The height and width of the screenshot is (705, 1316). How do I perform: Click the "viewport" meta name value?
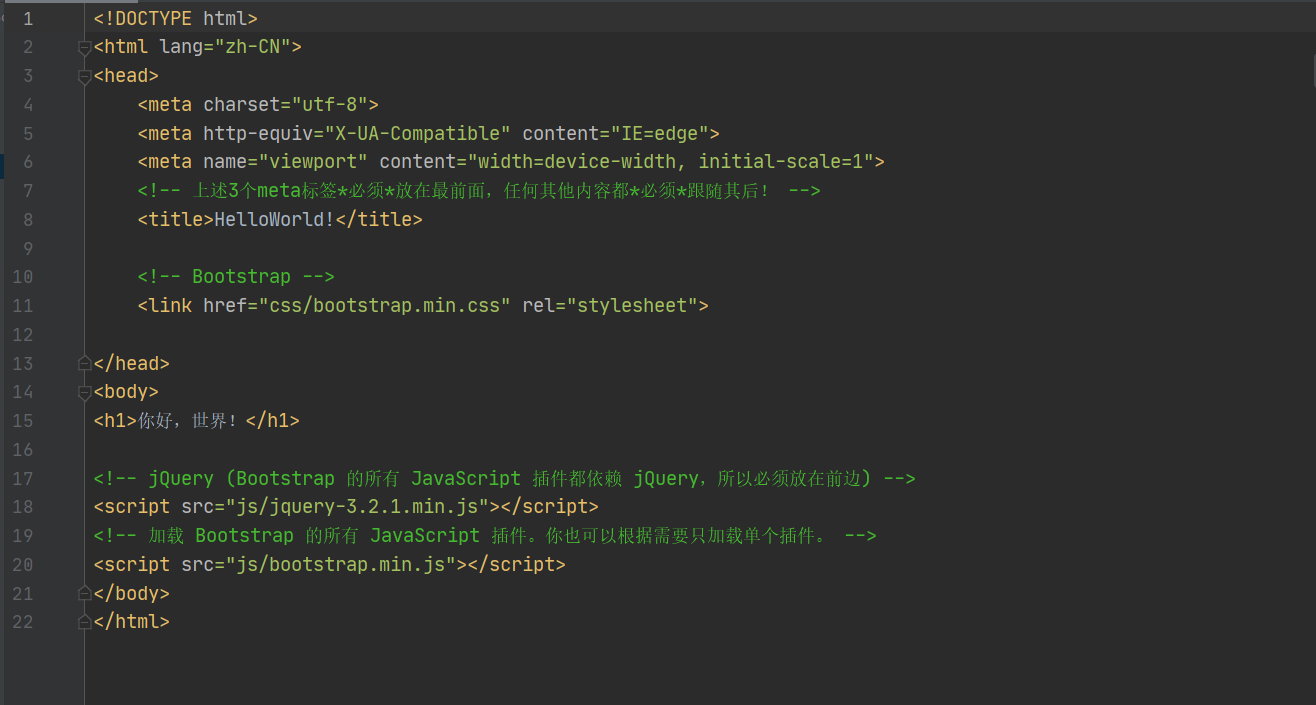(x=313, y=162)
